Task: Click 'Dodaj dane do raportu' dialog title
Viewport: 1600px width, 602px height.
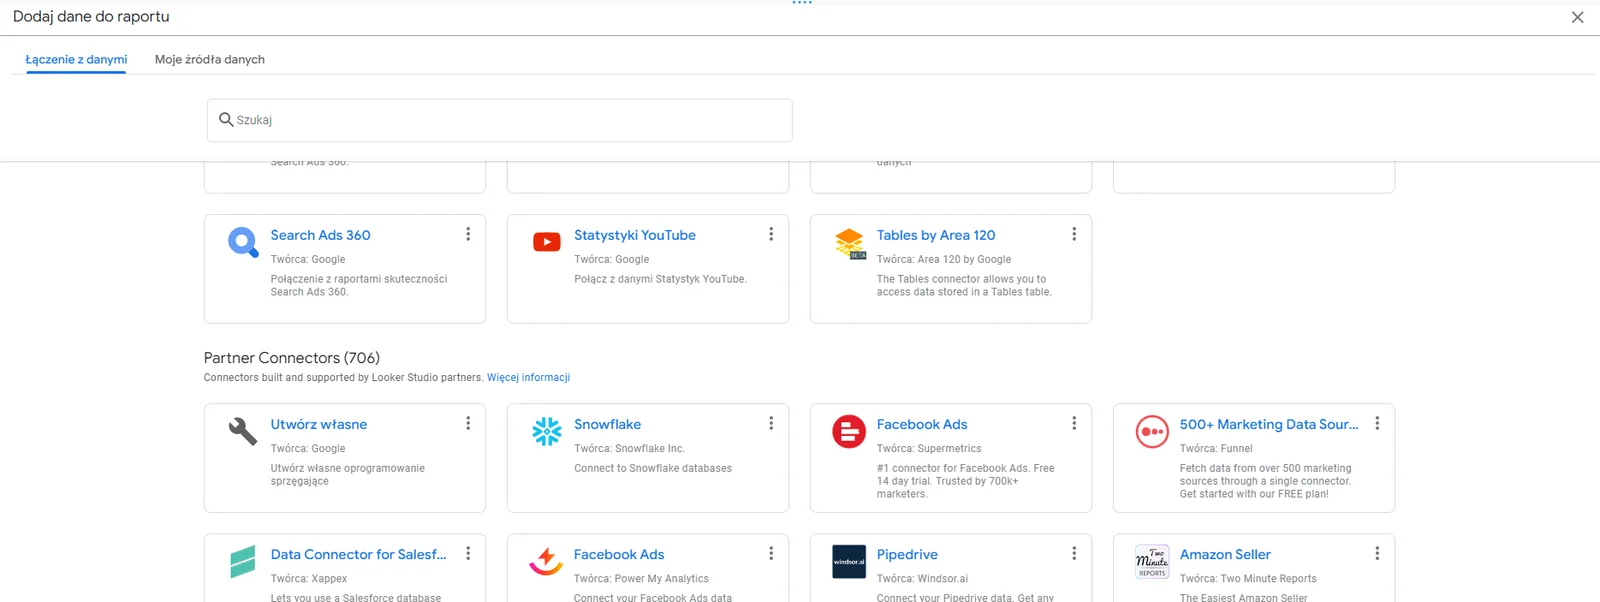Action: (x=91, y=17)
